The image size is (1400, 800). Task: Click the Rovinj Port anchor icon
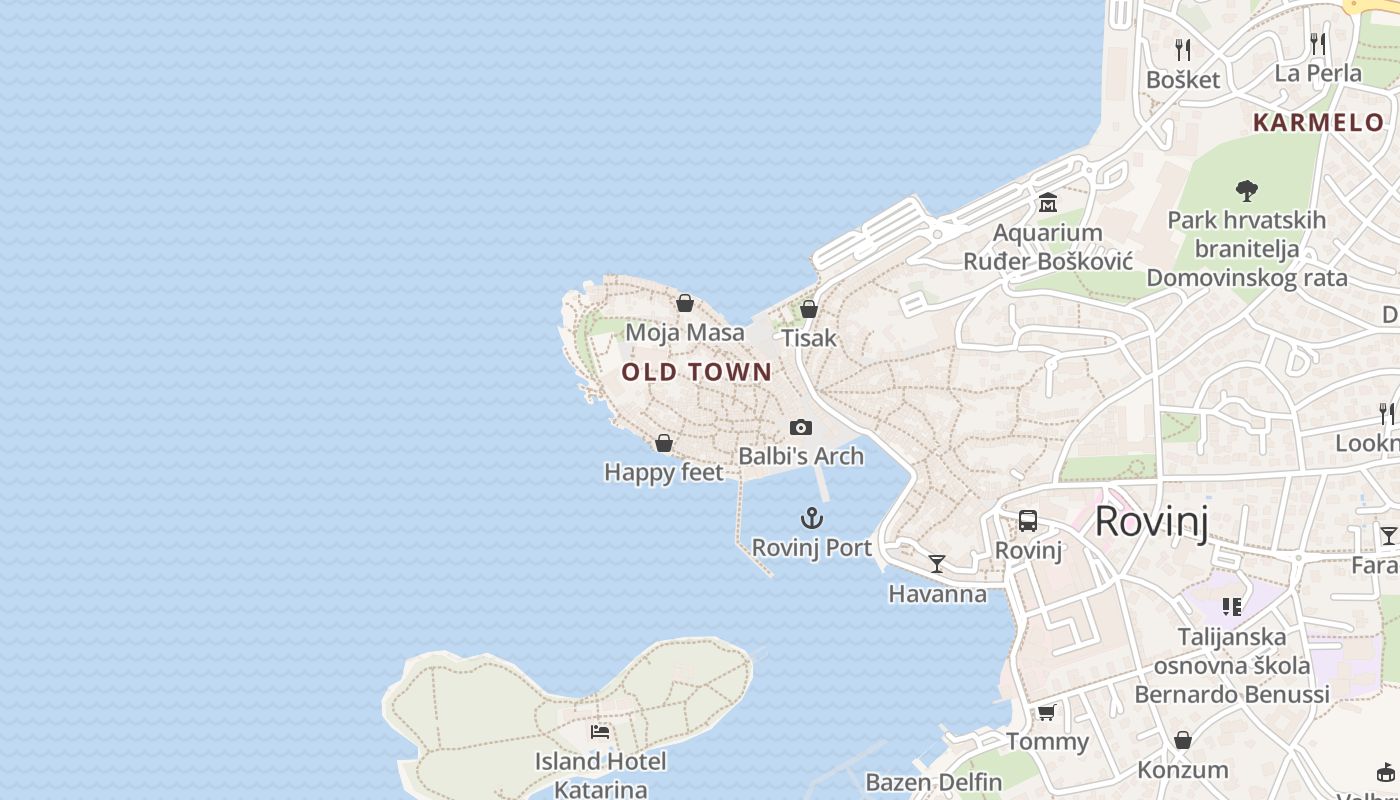click(812, 518)
